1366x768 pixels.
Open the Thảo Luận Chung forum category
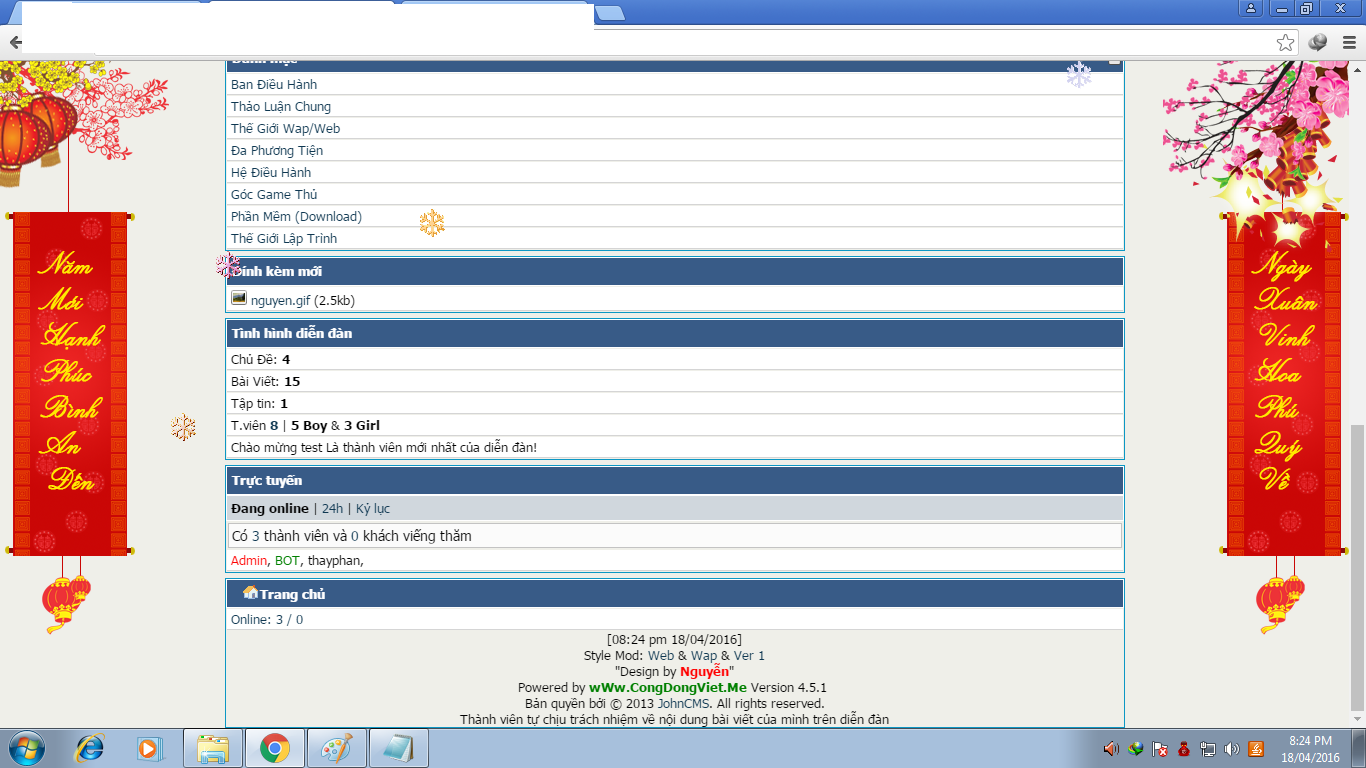(x=281, y=107)
